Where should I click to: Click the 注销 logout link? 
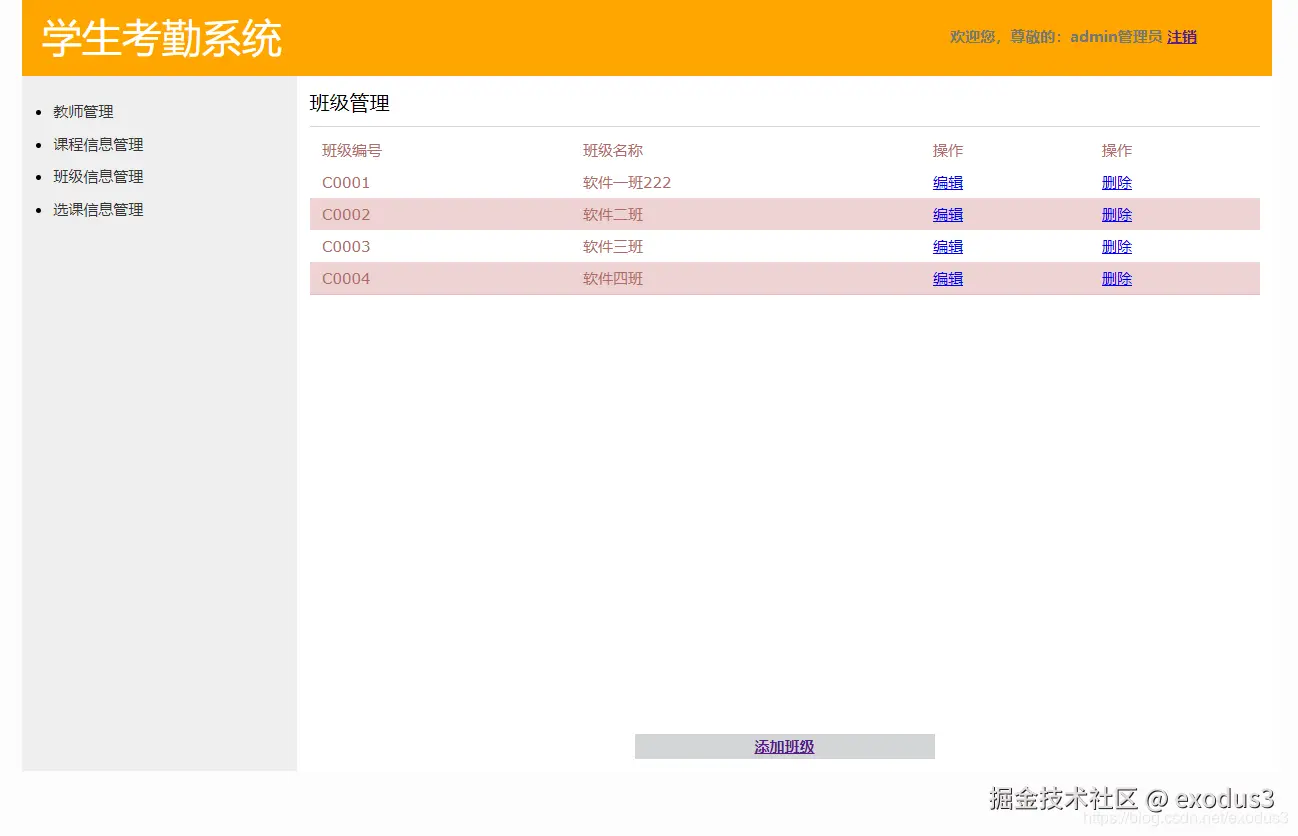[x=1182, y=37]
